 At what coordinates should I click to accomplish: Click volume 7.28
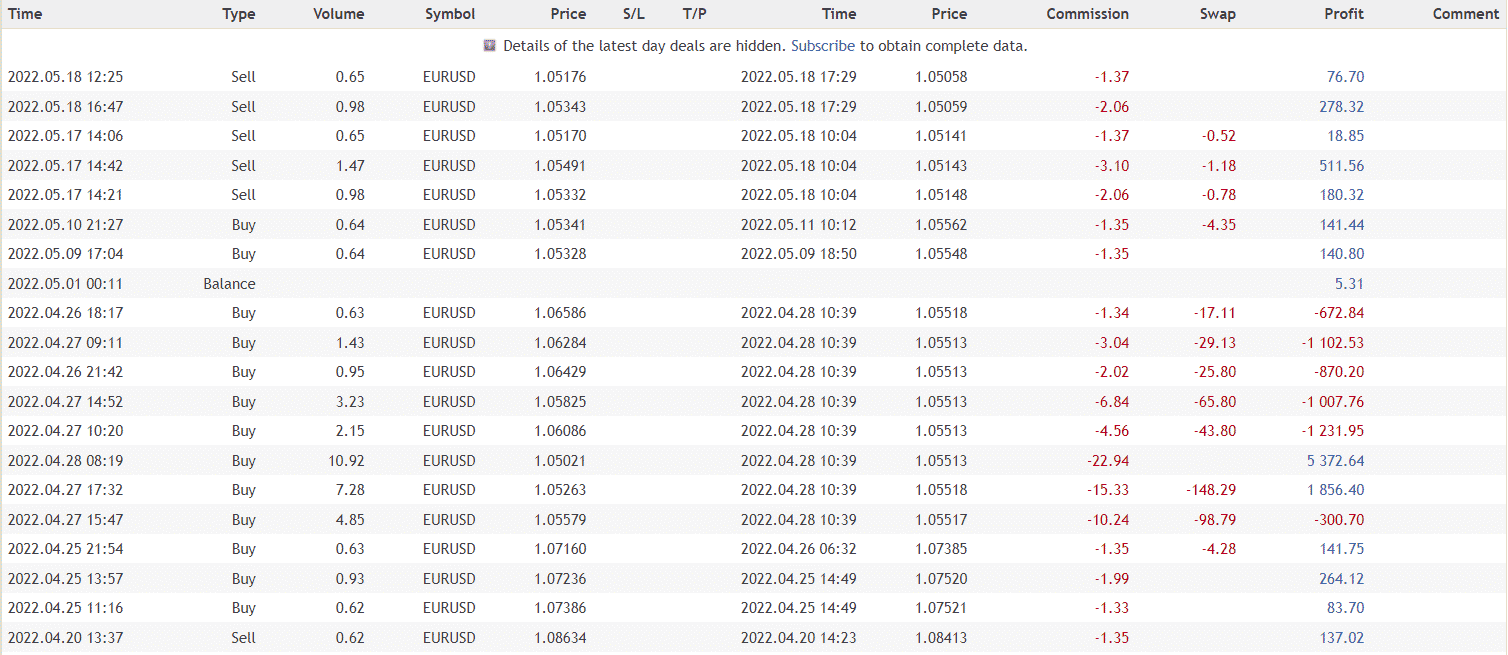[x=349, y=490]
